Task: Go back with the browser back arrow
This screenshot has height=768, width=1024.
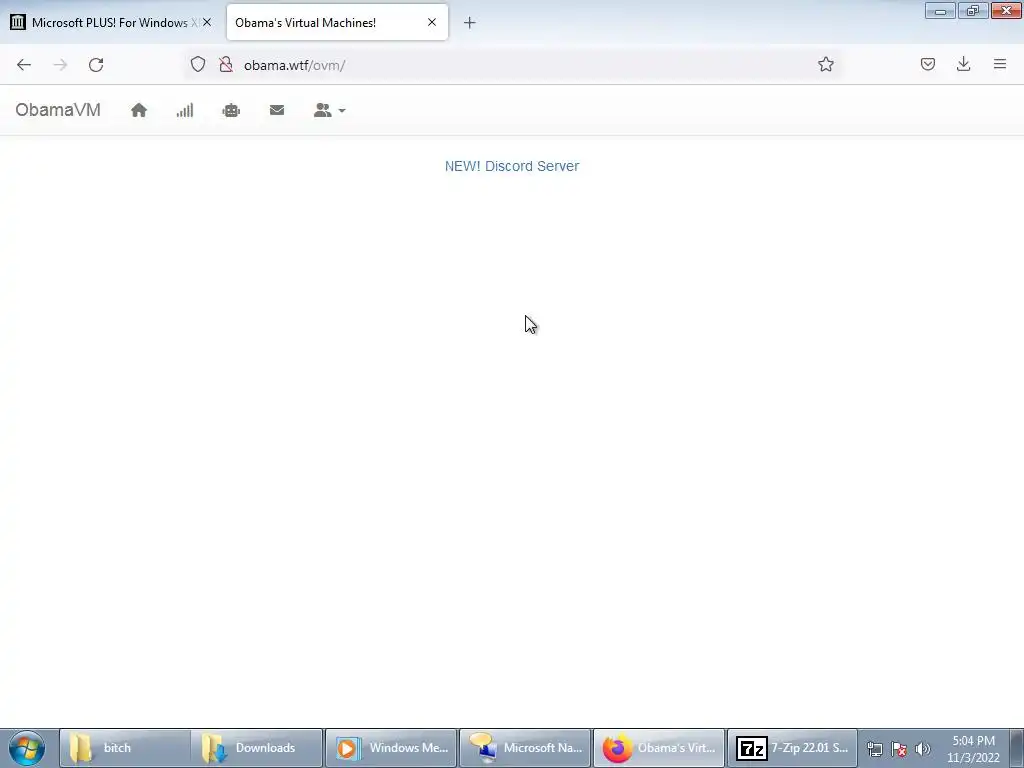Action: [x=24, y=65]
